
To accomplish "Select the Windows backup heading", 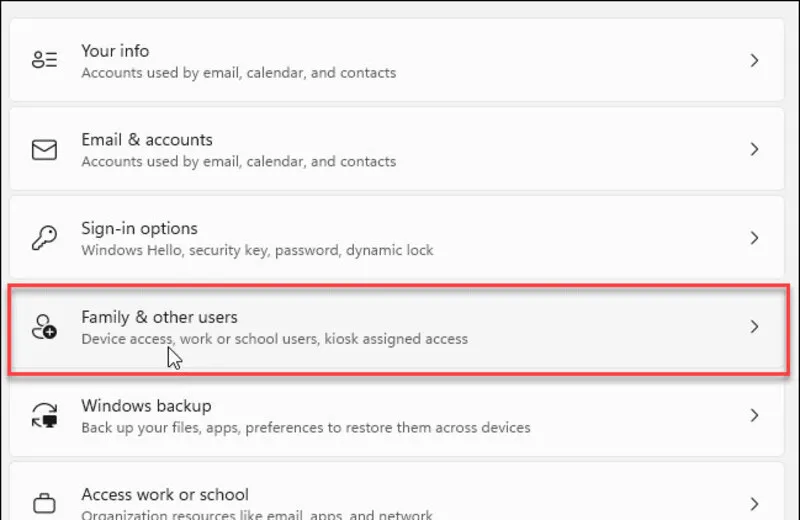I will pyautogui.click(x=146, y=406).
